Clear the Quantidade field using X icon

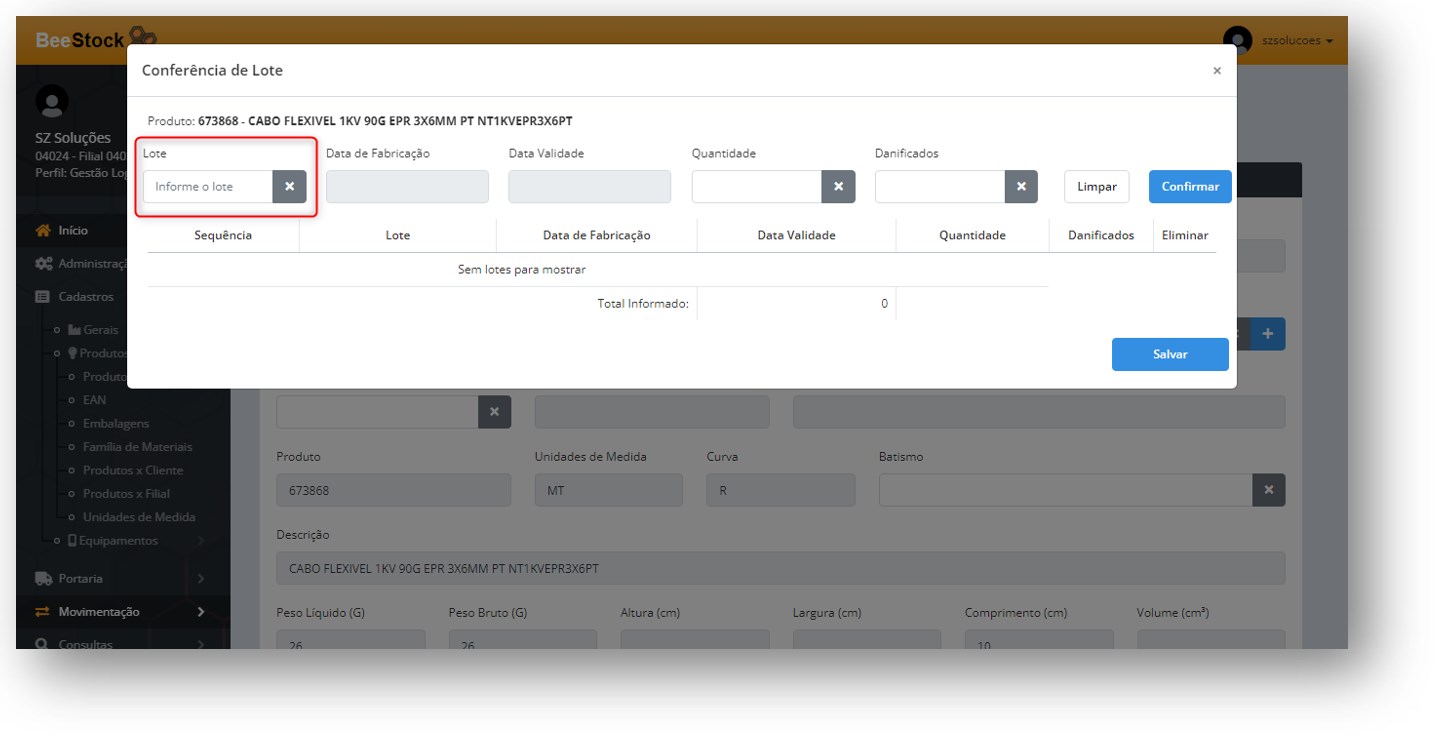838,187
